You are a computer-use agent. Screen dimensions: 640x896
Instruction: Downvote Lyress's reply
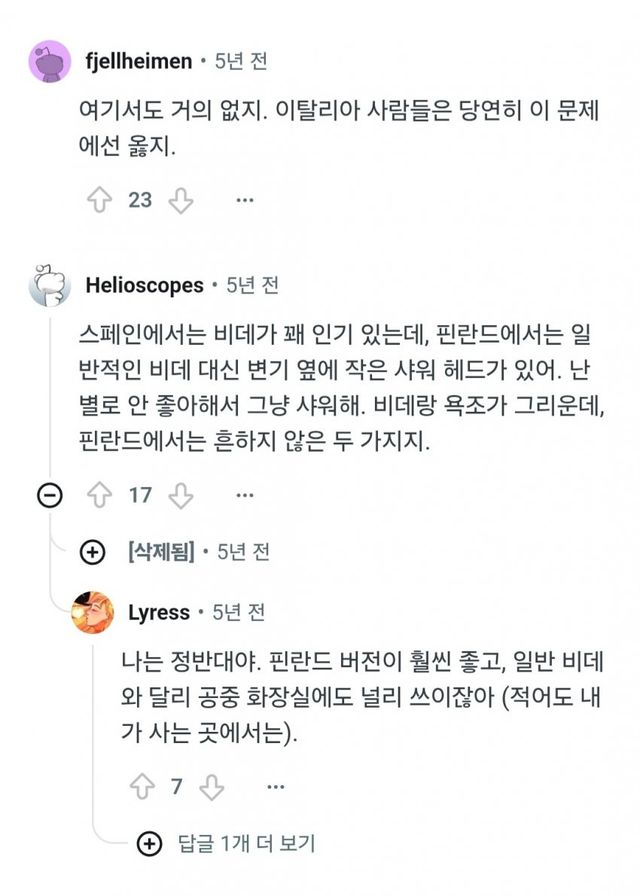(x=211, y=787)
